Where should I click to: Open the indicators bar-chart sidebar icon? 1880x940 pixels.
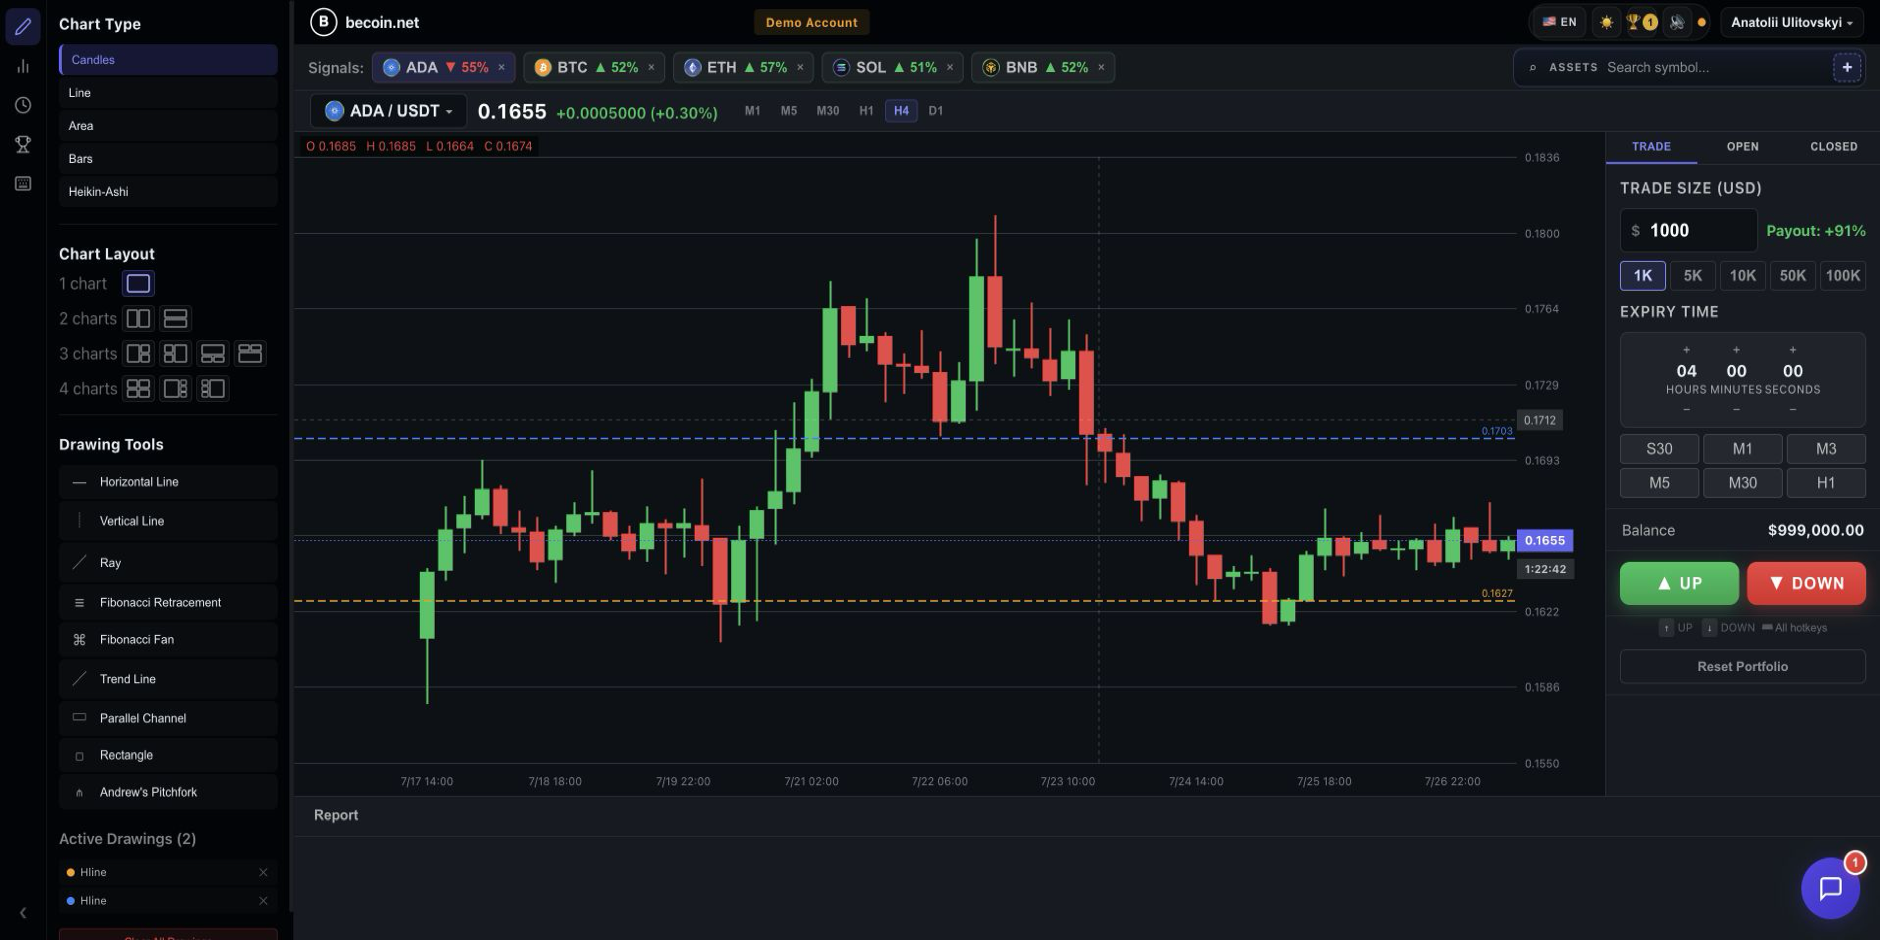(x=23, y=66)
